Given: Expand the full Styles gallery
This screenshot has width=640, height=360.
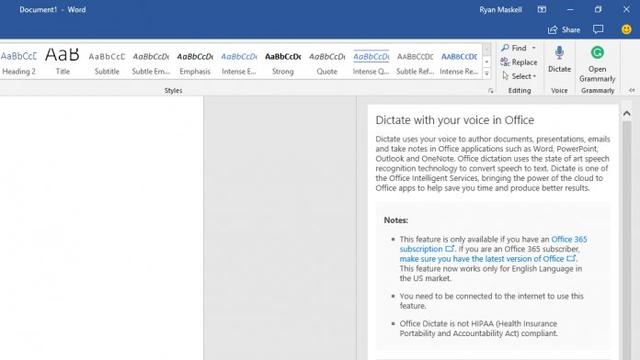Looking at the screenshot, I should [487, 74].
